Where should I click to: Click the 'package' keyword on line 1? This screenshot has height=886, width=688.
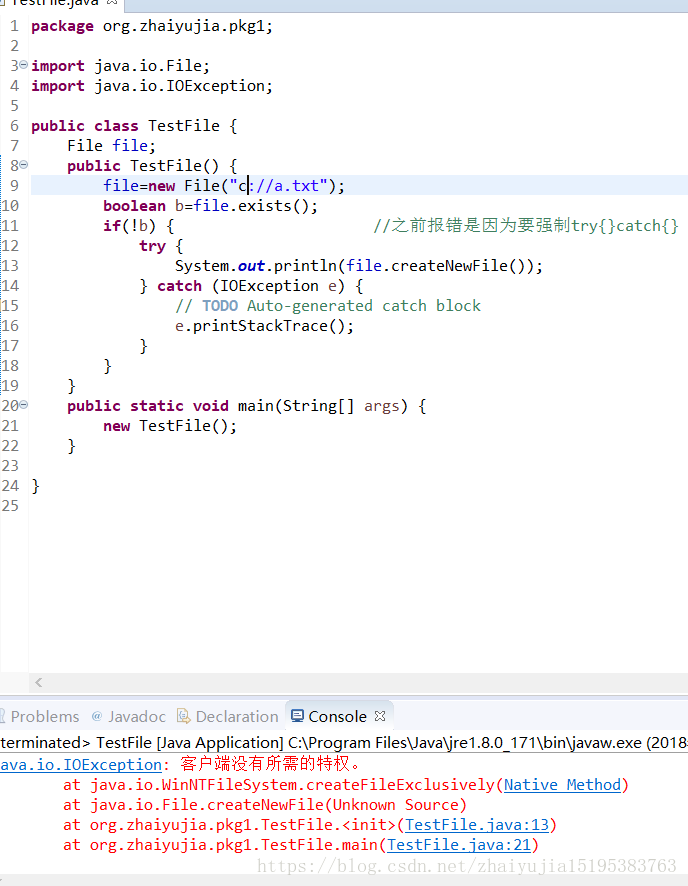click(62, 27)
